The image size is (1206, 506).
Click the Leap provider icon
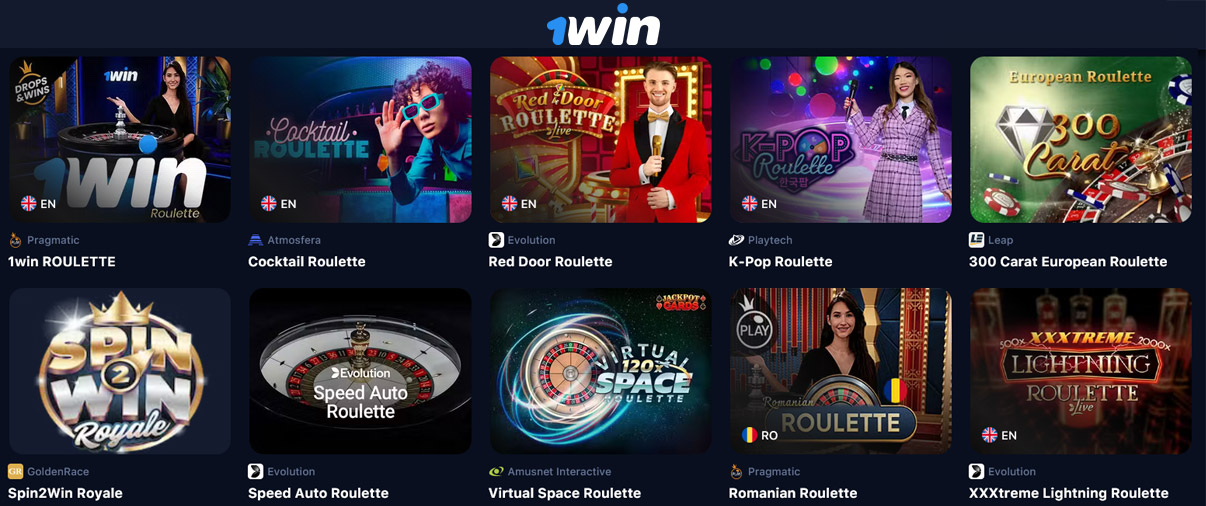coord(977,240)
